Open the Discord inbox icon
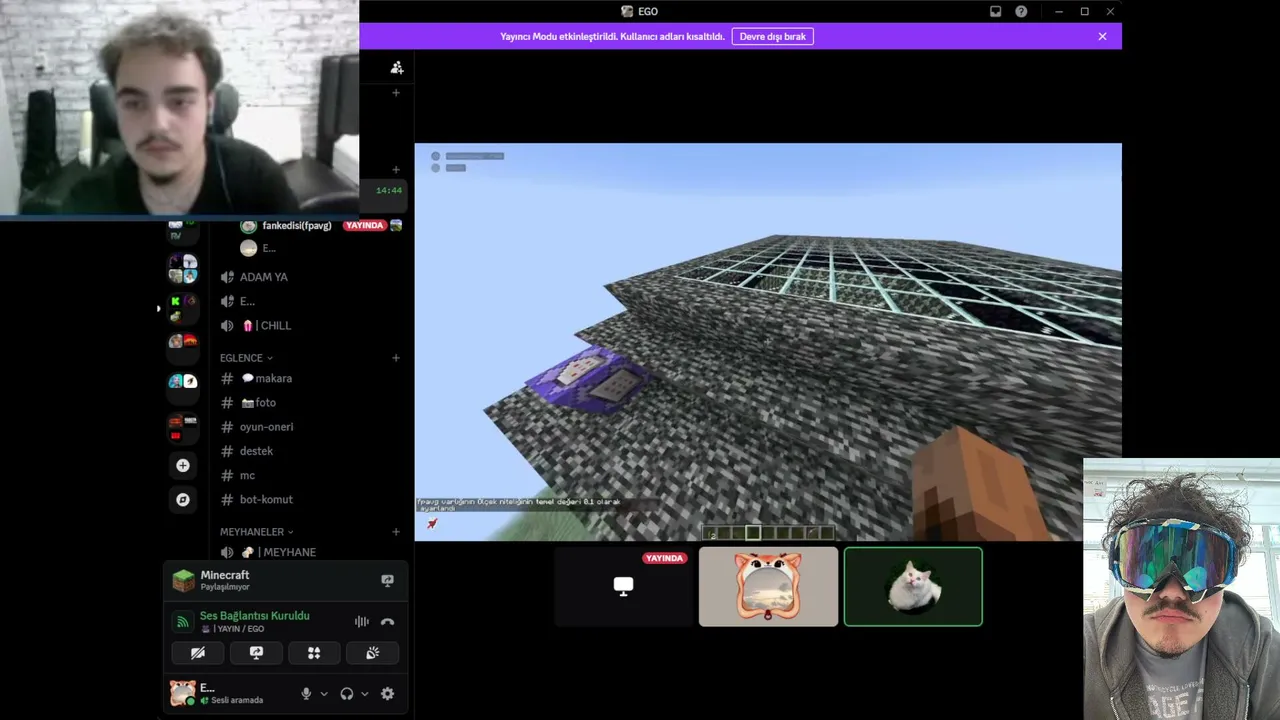 [995, 11]
